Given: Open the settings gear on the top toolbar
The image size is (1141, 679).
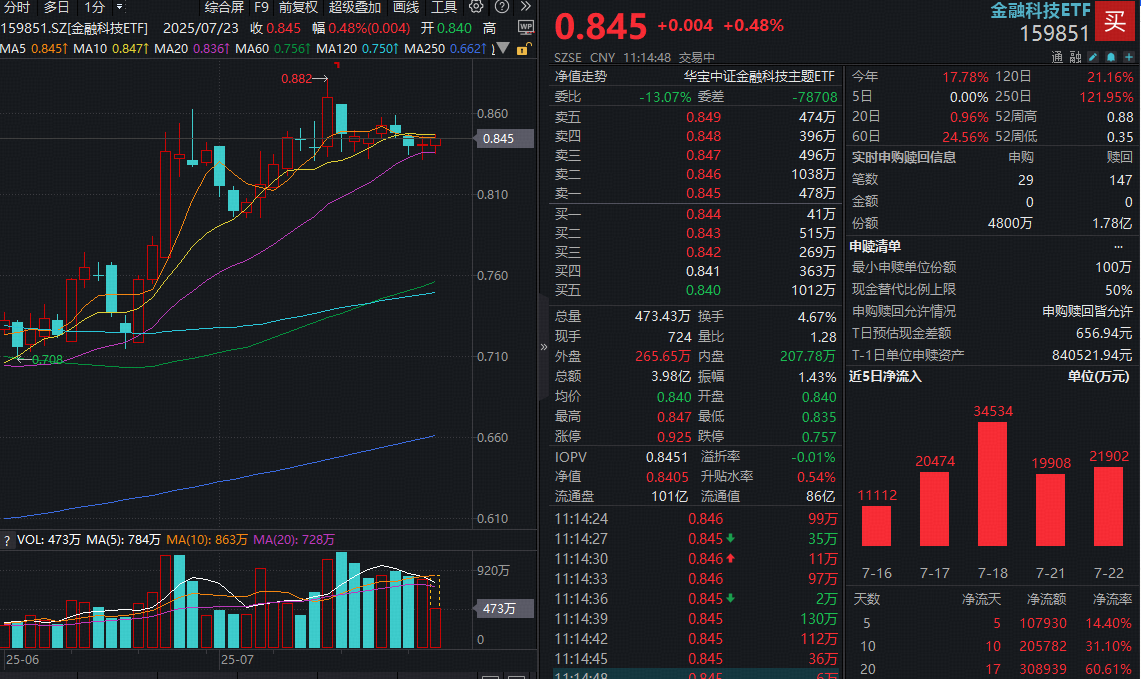Looking at the screenshot, I should coord(474,6).
